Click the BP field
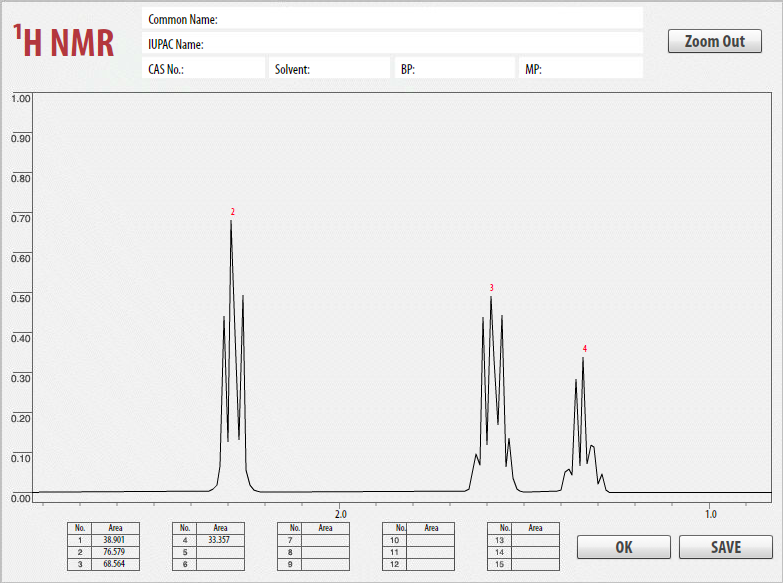 (x=455, y=68)
